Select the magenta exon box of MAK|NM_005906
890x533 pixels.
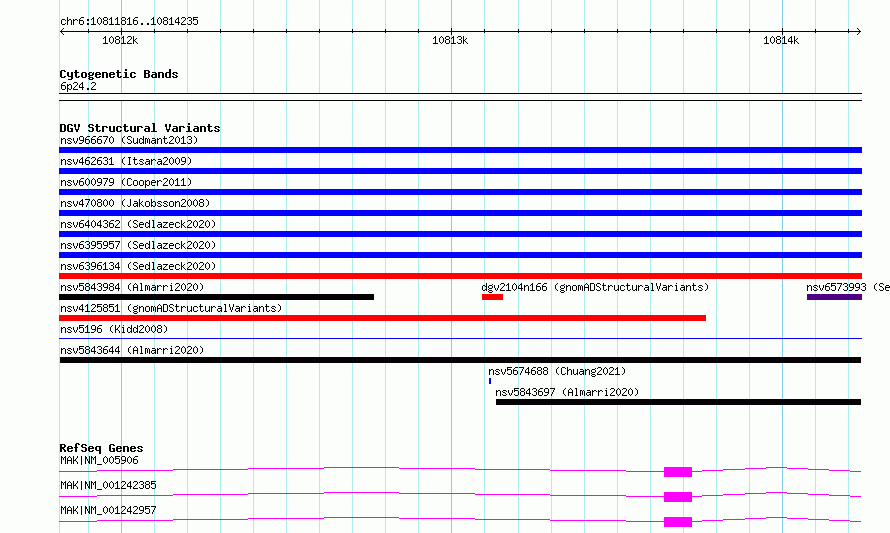678,472
